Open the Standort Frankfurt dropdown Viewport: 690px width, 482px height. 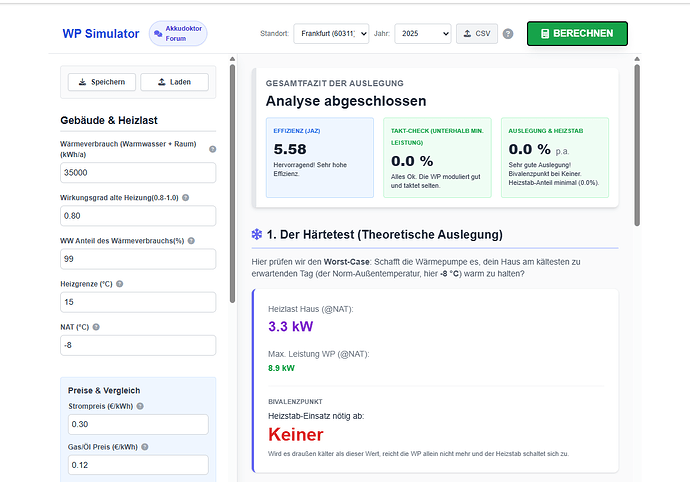click(331, 34)
